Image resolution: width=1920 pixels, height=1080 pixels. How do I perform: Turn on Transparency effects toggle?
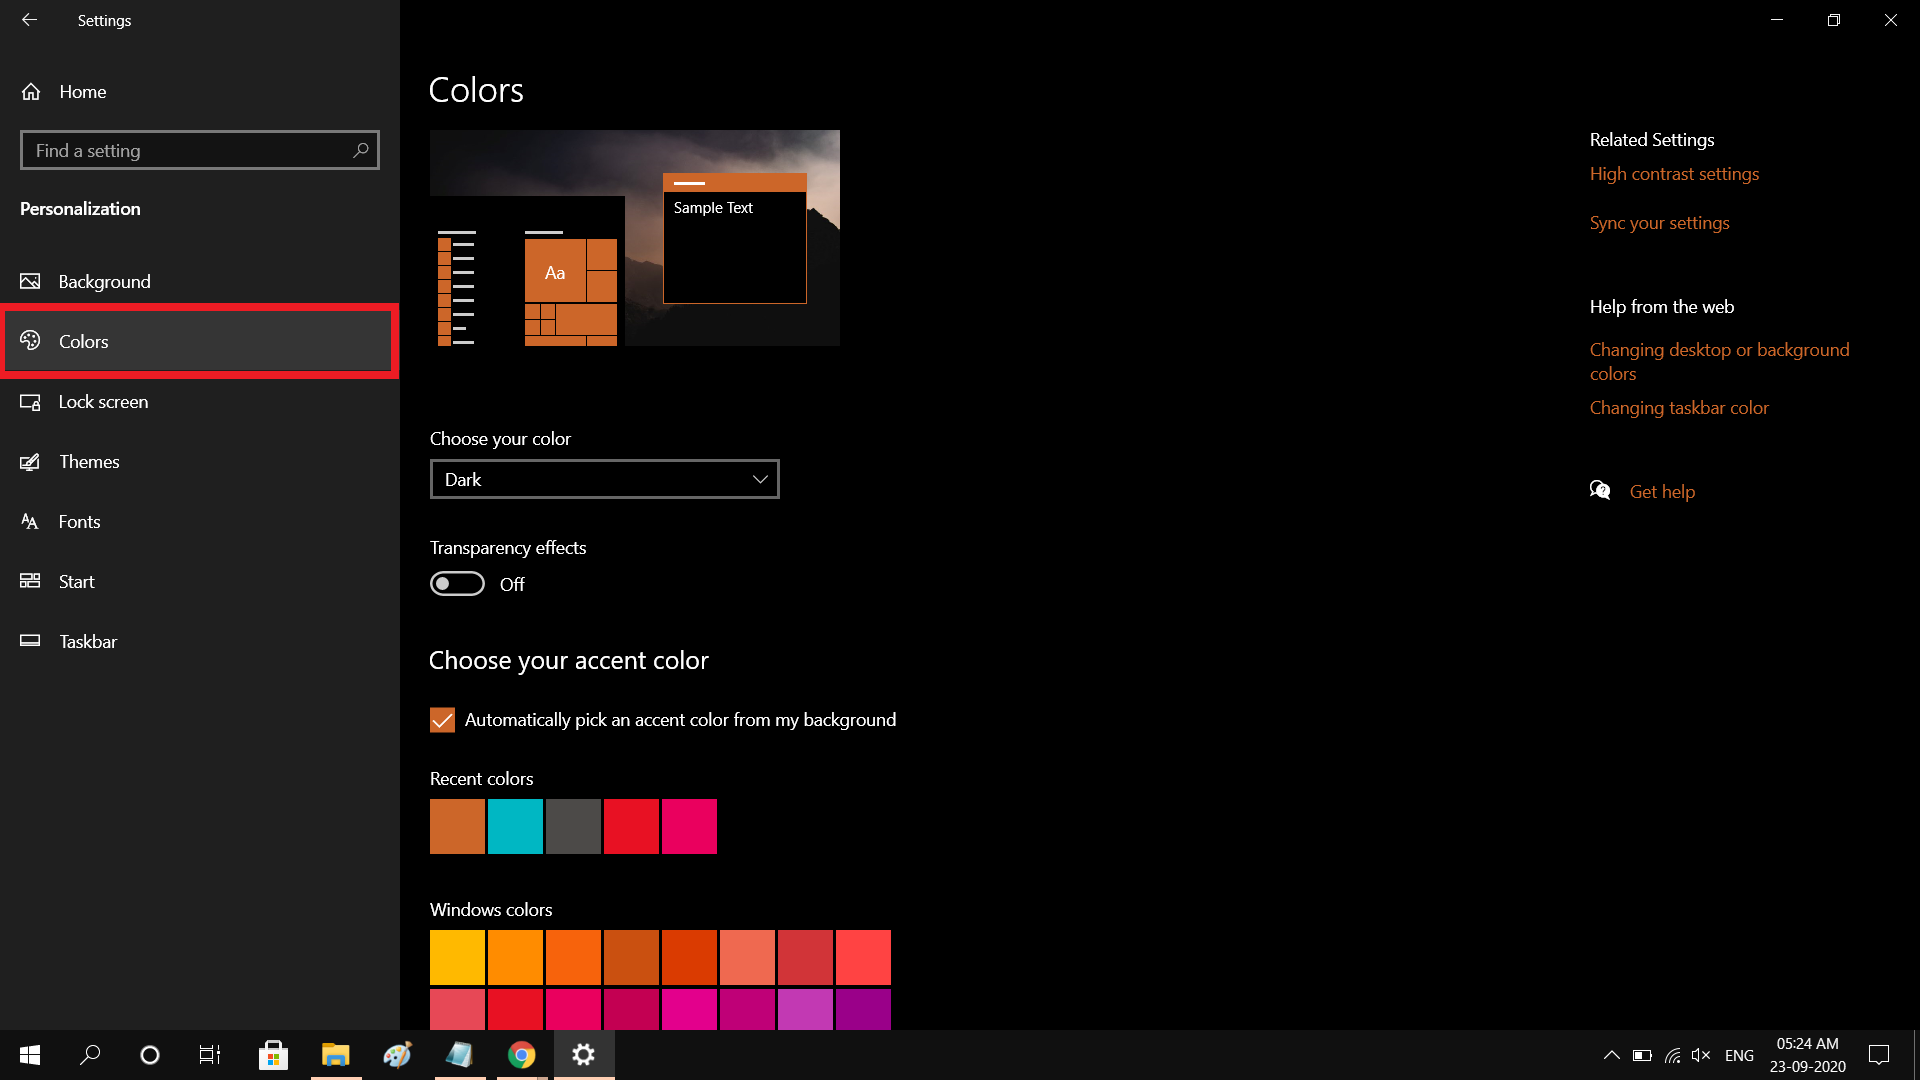(457, 584)
